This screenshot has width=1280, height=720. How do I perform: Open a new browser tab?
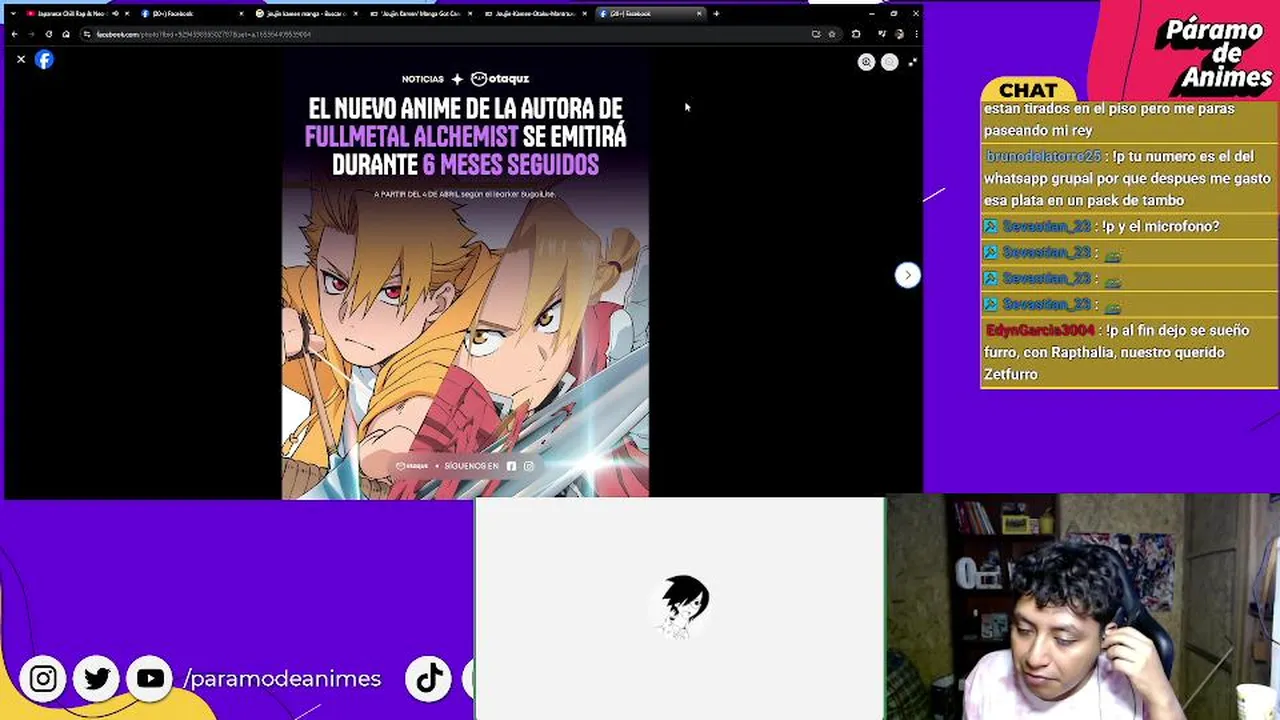tap(716, 14)
